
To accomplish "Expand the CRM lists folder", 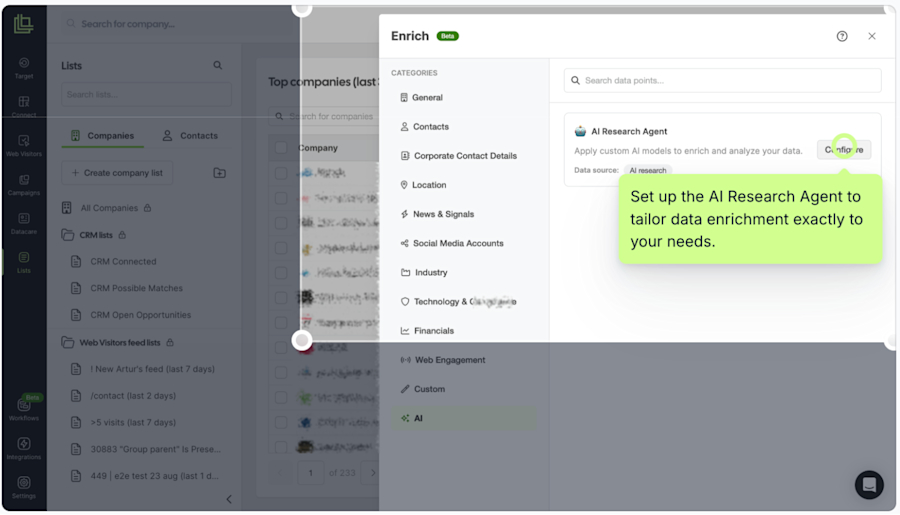I will pyautogui.click(x=94, y=235).
